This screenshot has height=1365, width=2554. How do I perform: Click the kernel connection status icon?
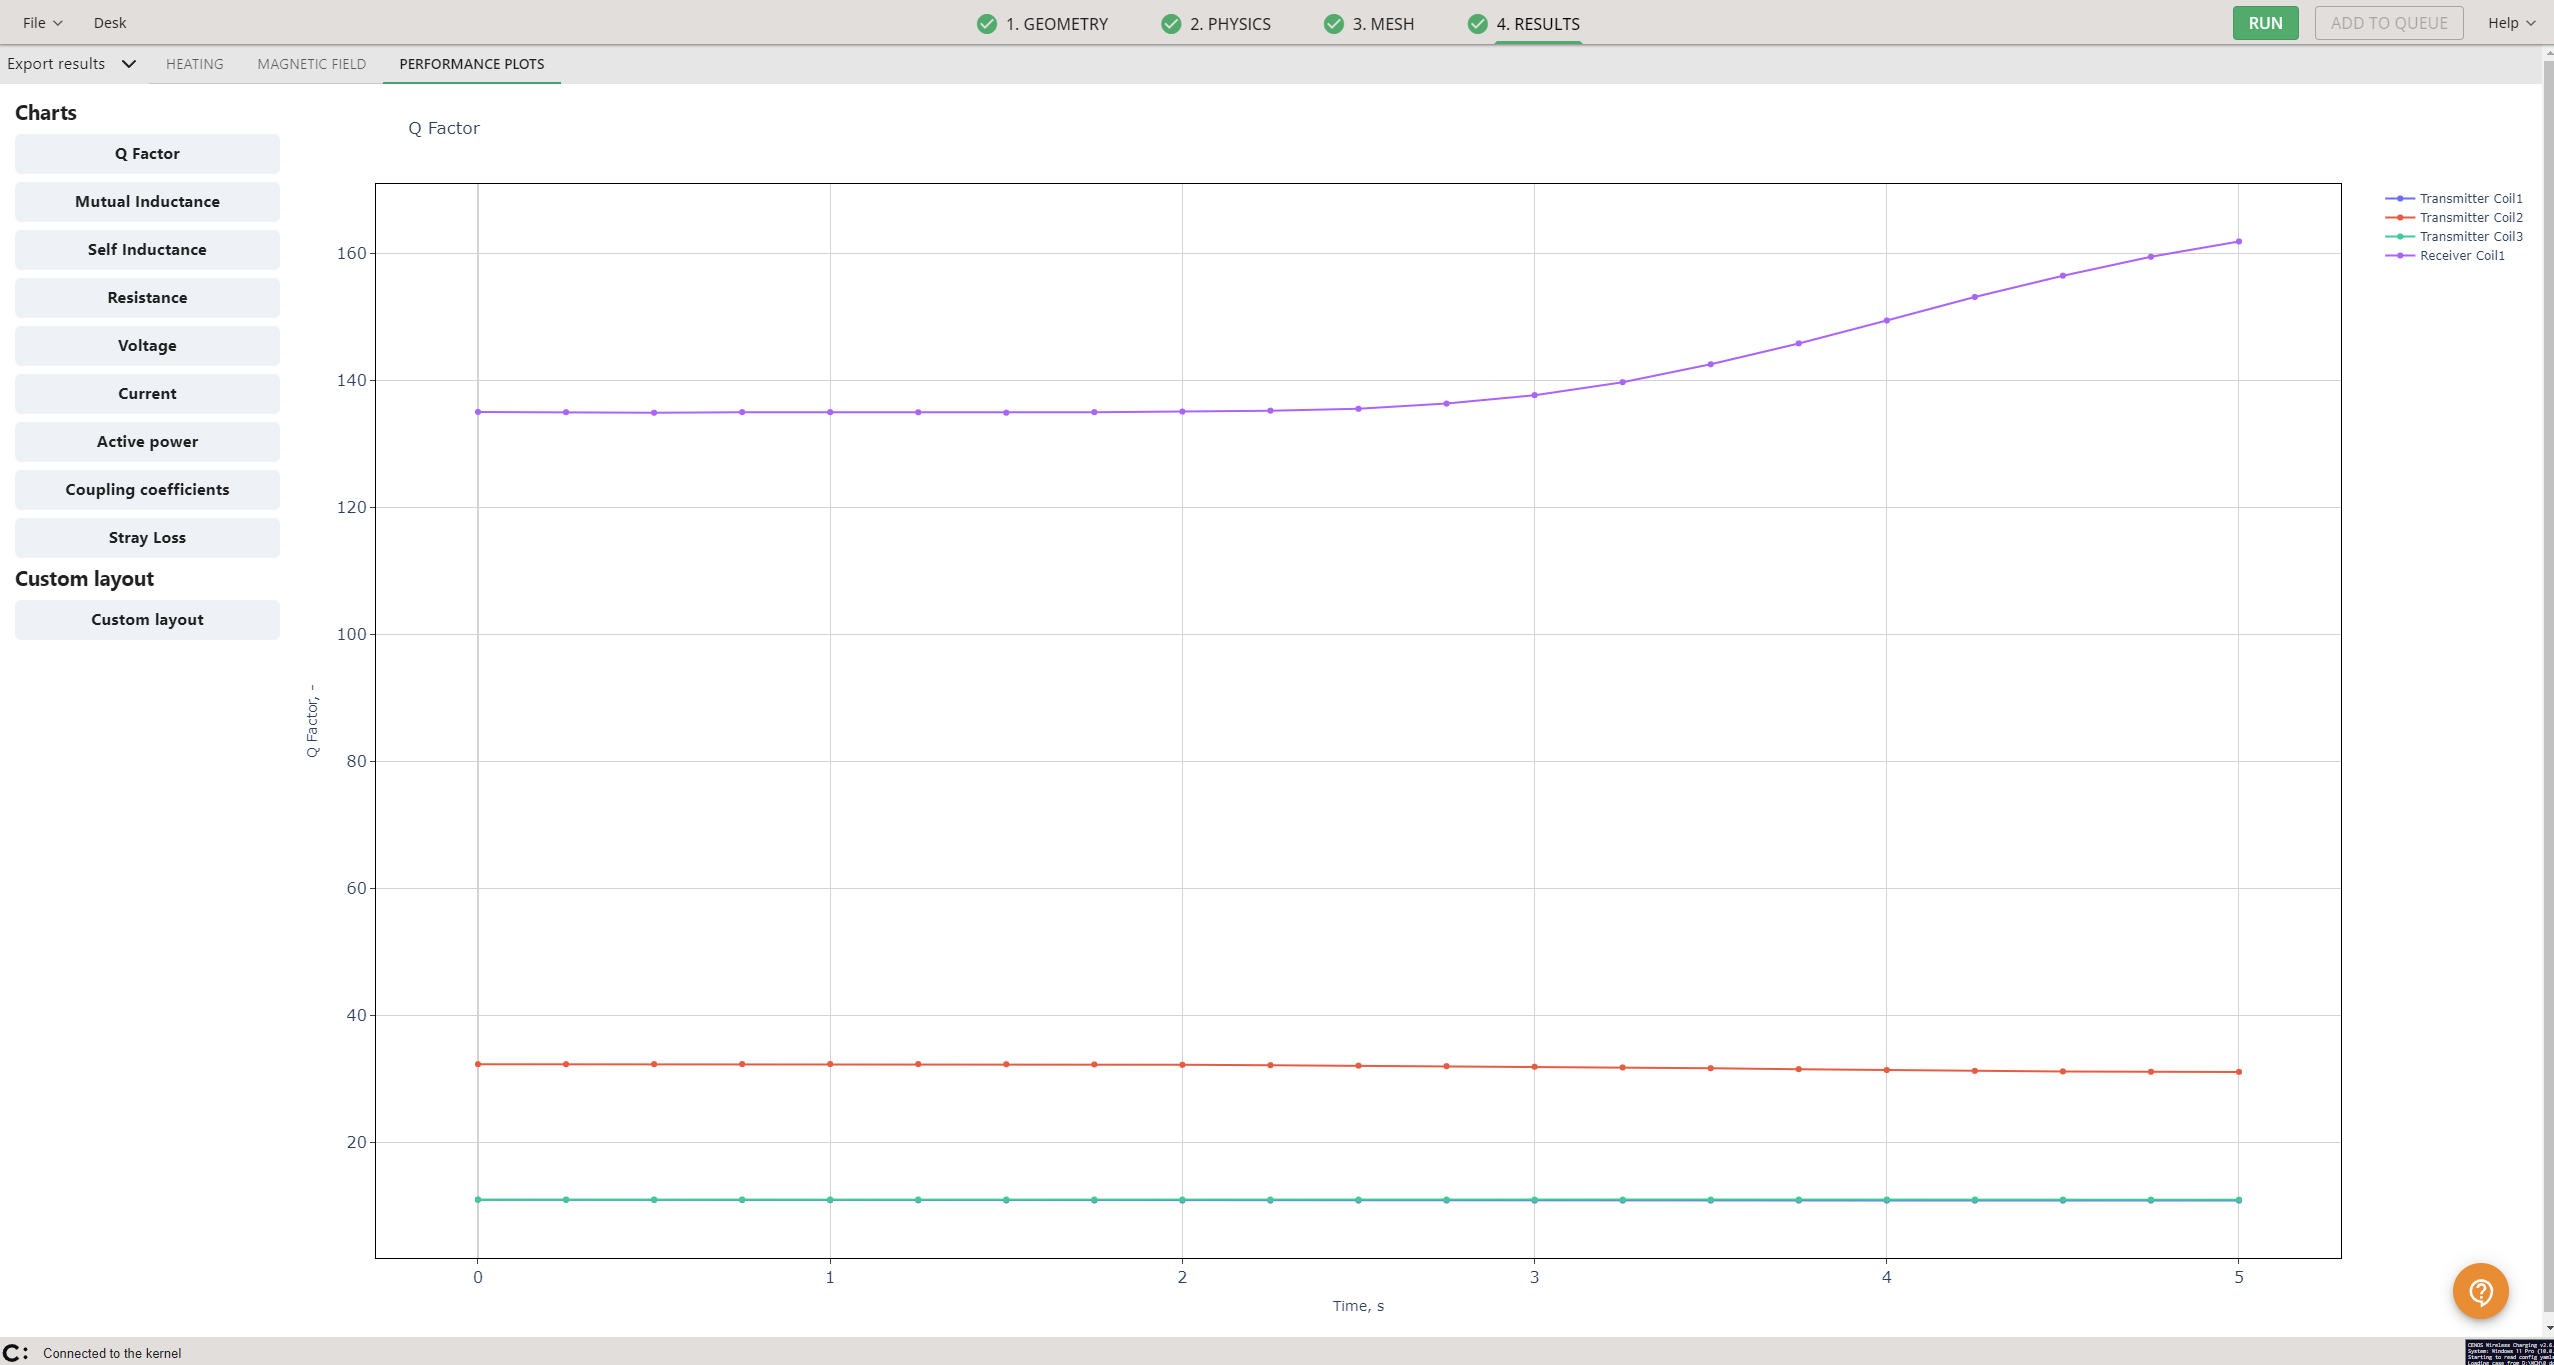[15, 1353]
